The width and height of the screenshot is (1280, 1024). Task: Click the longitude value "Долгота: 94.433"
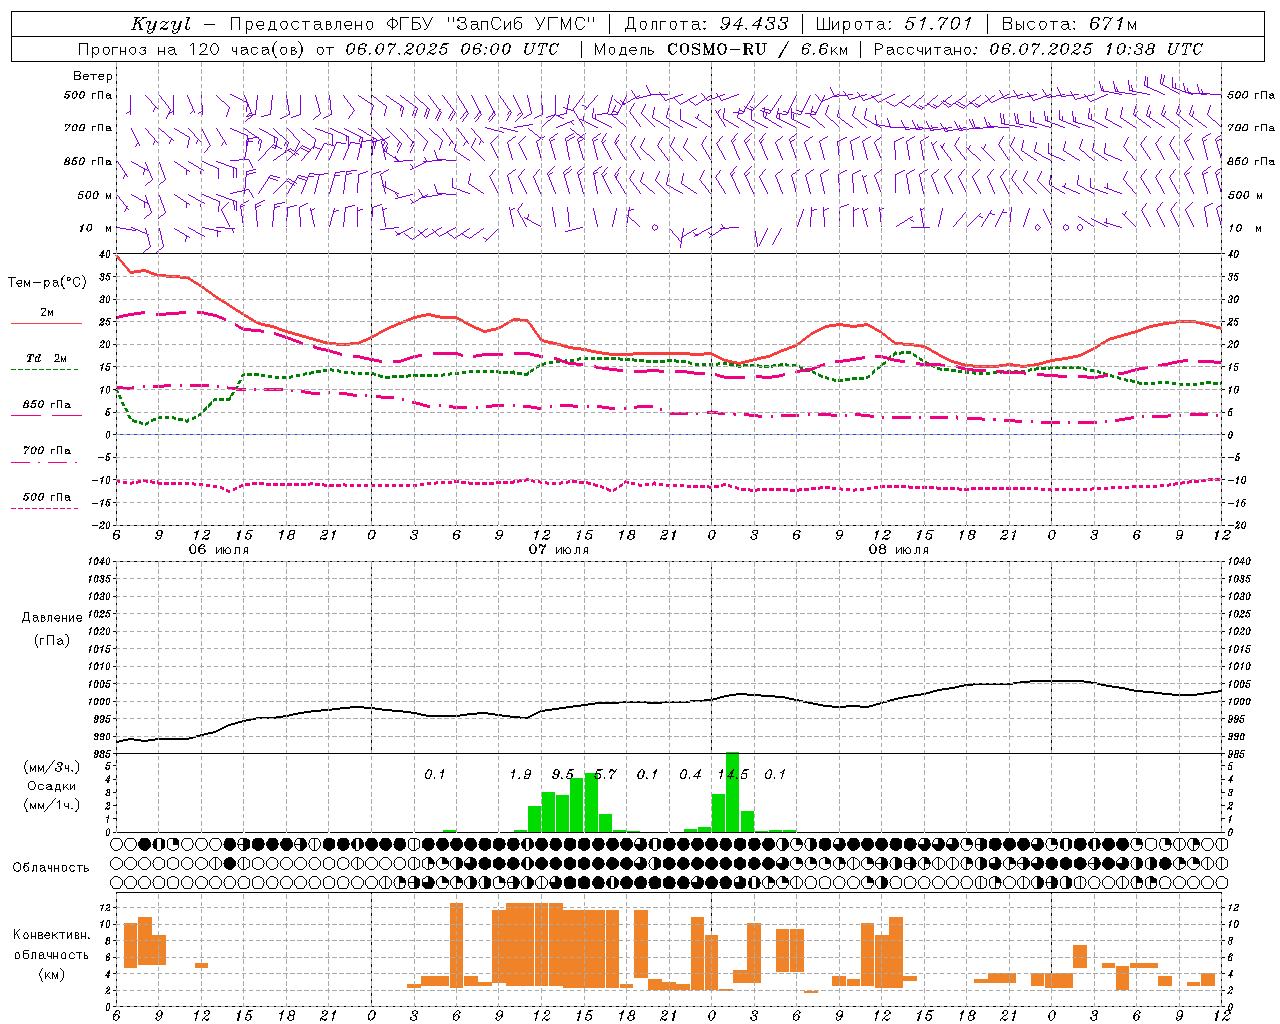click(x=706, y=24)
